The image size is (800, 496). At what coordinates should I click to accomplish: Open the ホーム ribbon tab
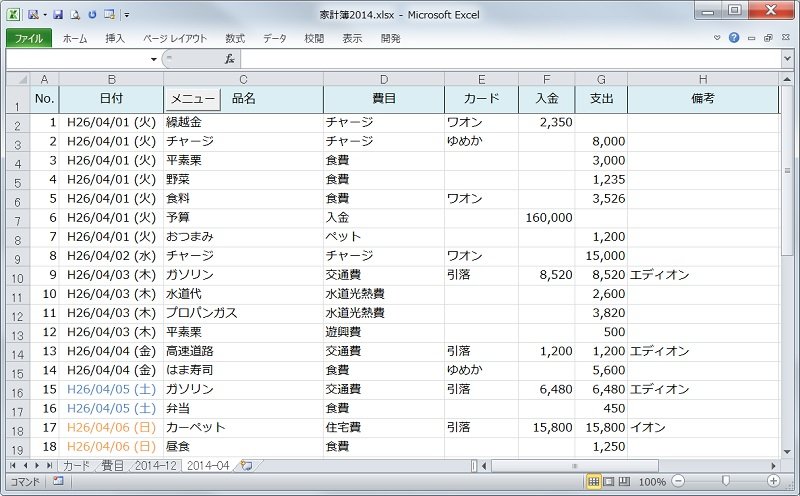(x=75, y=38)
